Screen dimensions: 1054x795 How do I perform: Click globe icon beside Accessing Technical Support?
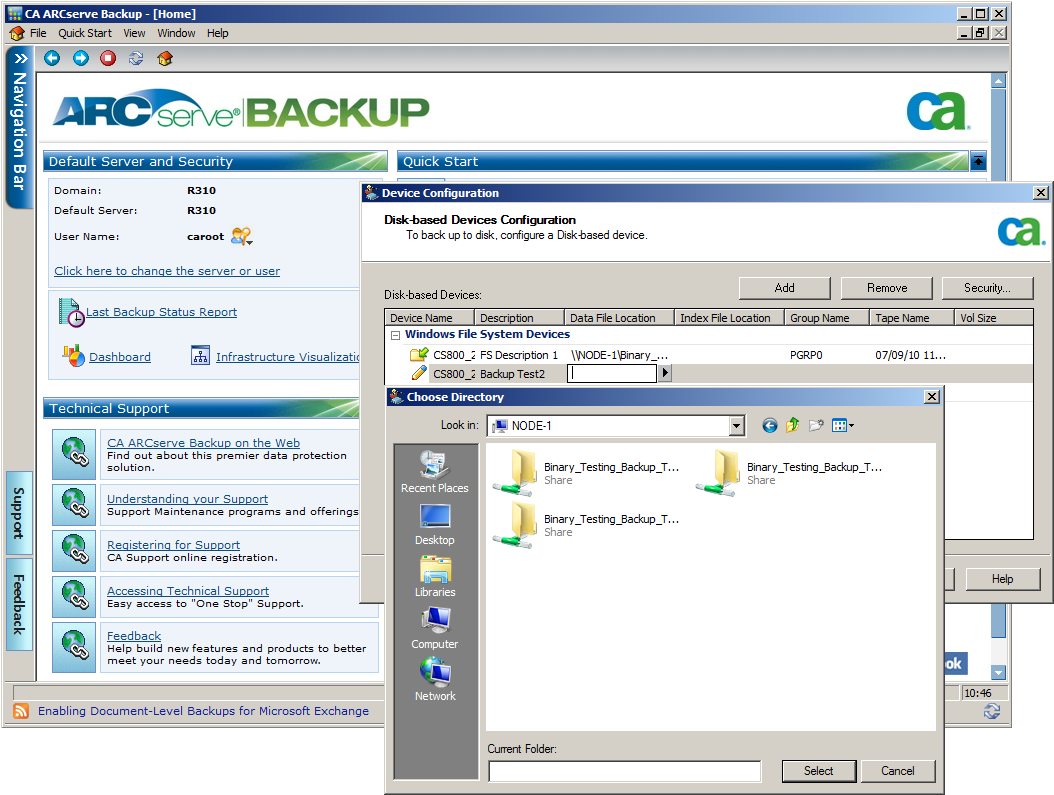pyautogui.click(x=74, y=597)
